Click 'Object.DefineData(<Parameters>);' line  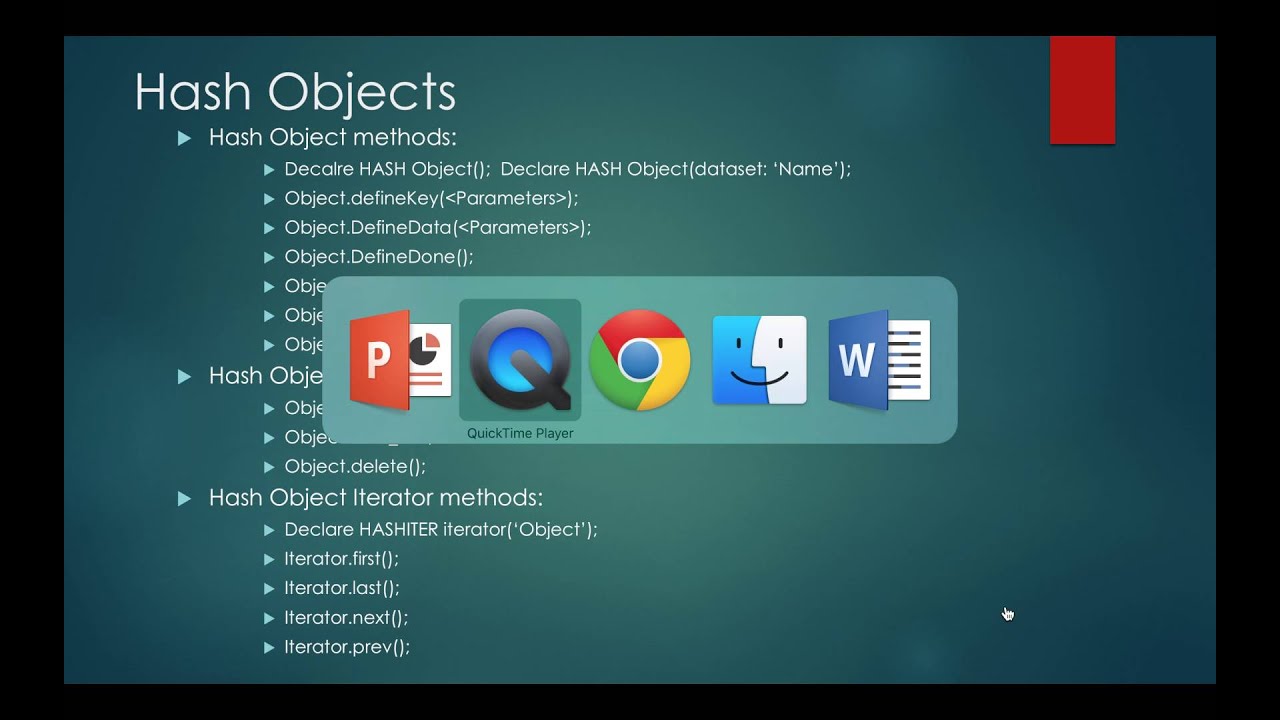pos(438,227)
